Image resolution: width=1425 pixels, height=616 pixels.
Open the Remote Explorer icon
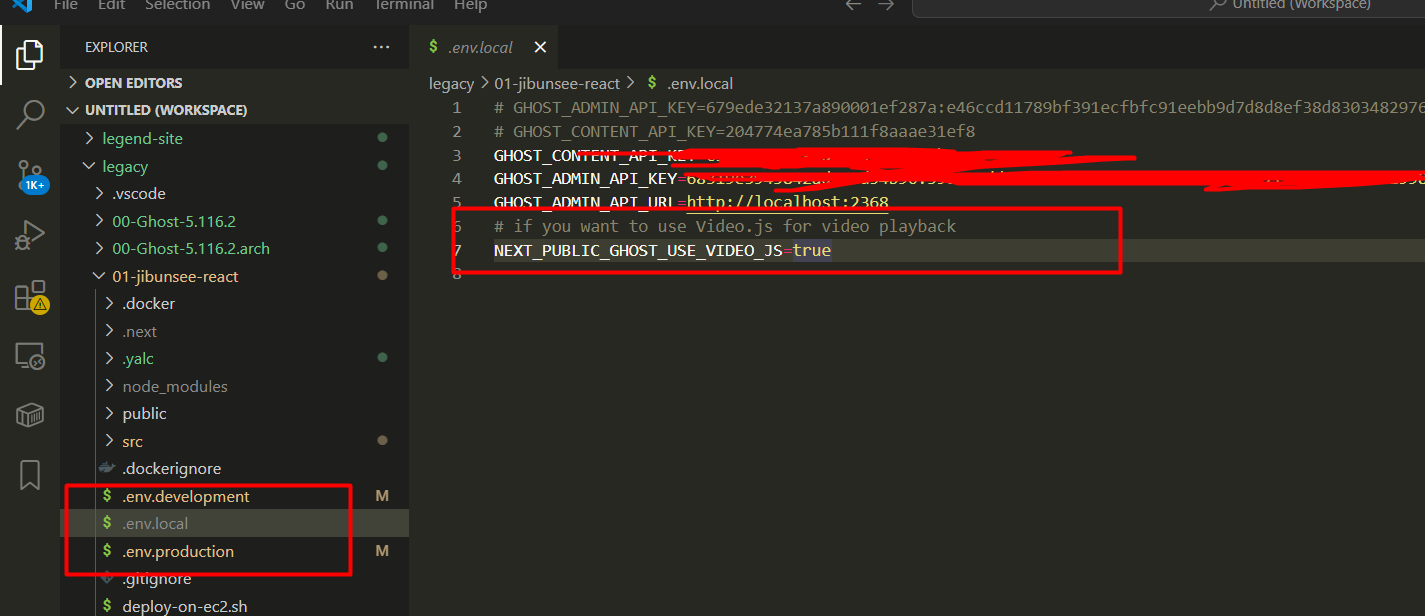pyautogui.click(x=30, y=356)
